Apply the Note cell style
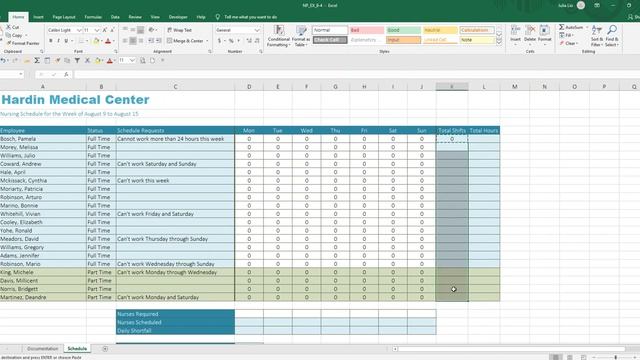 coord(477,40)
